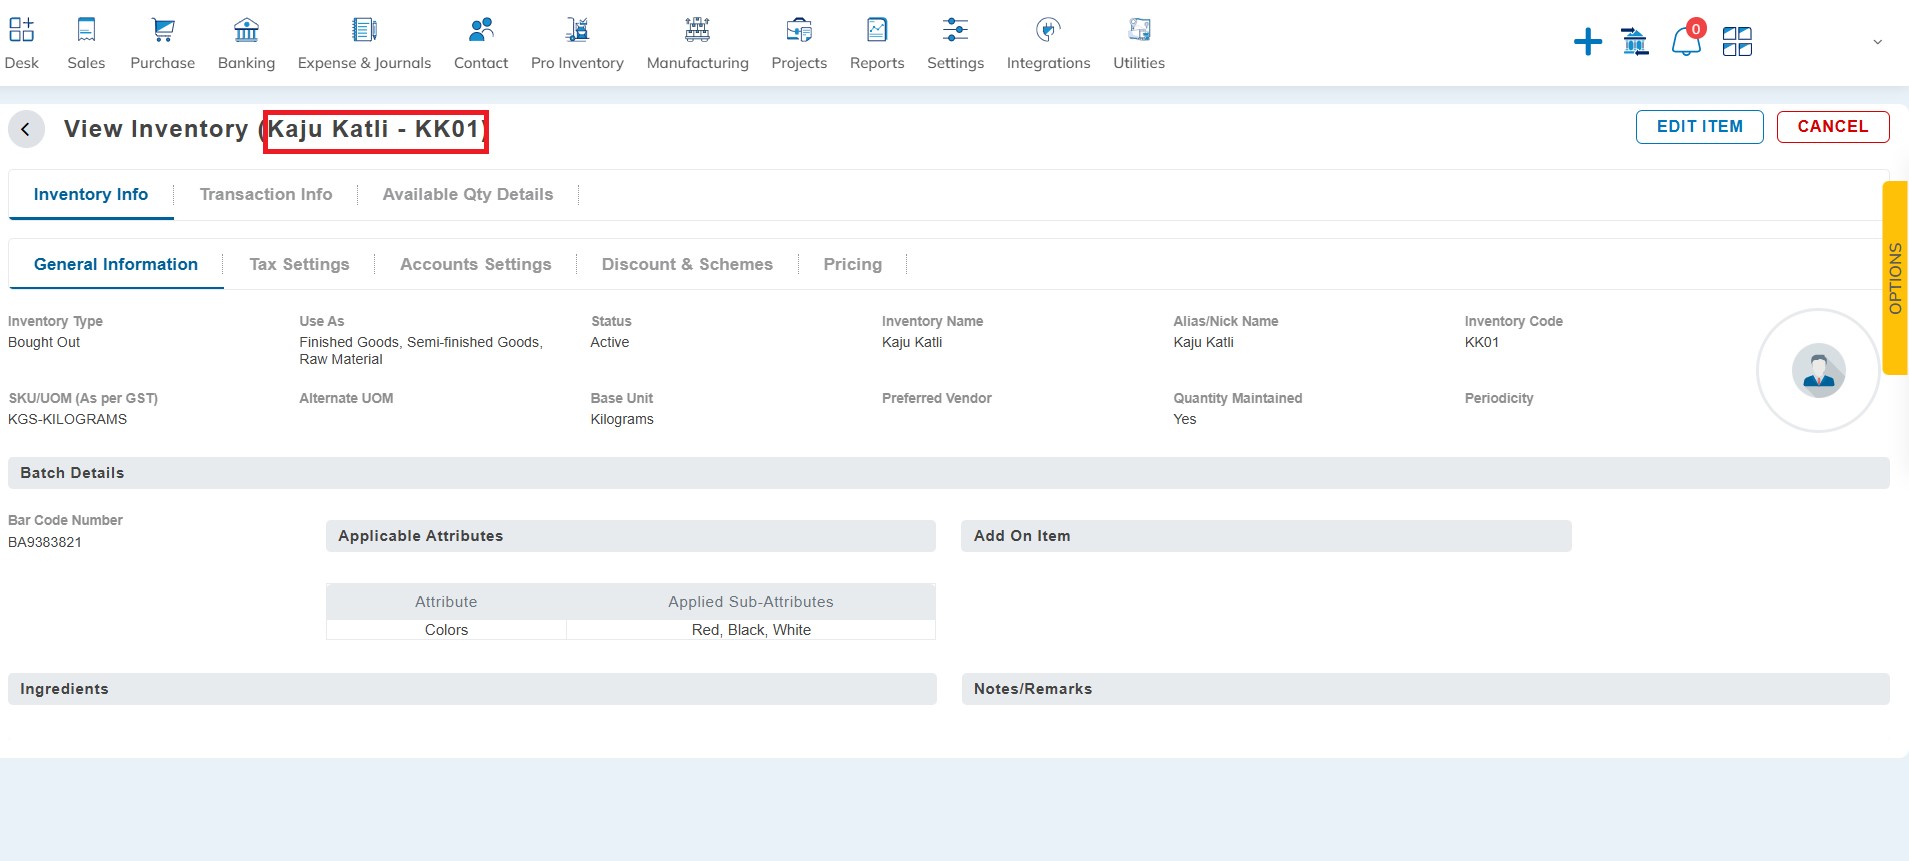Open the Manufacturing module icon
1909x861 pixels.
pyautogui.click(x=697, y=30)
